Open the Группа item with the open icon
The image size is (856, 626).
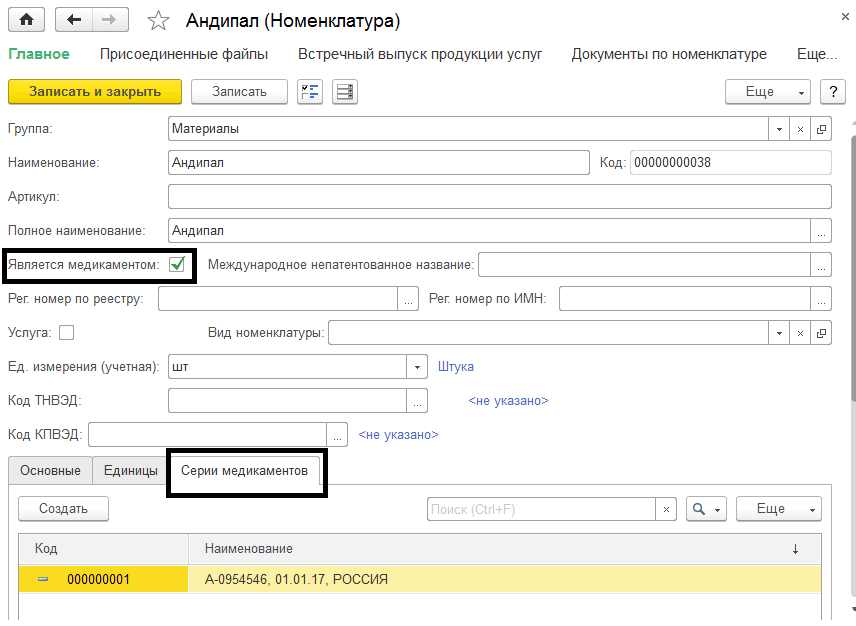[821, 129]
